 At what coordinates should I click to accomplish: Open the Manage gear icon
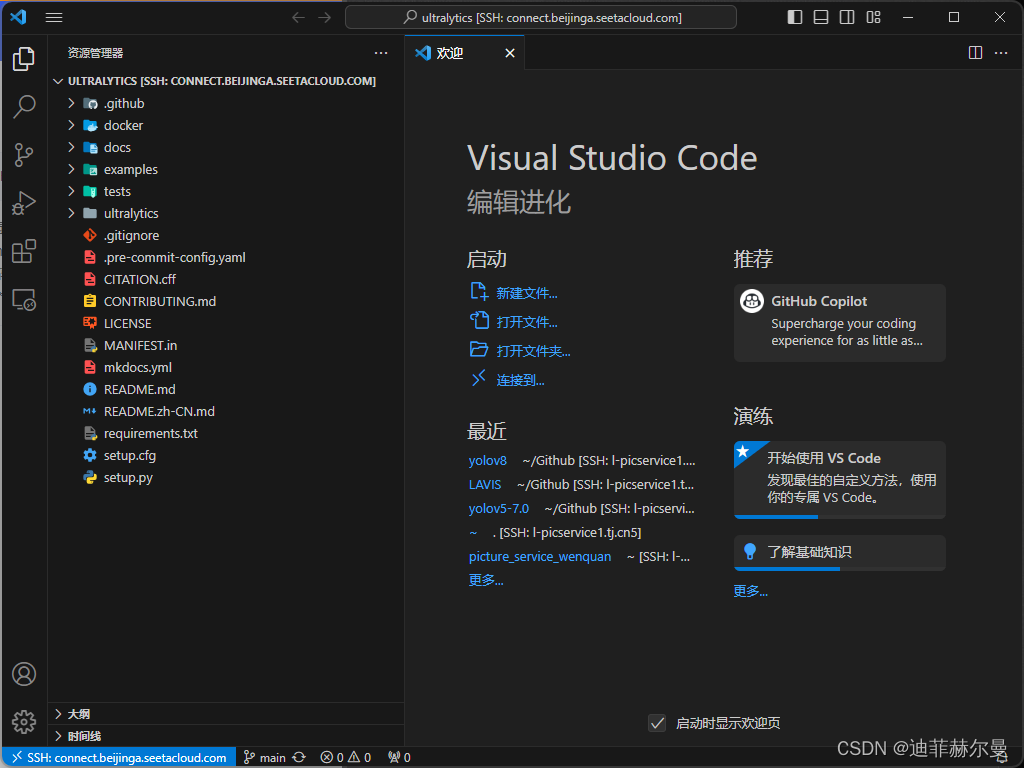(x=24, y=722)
